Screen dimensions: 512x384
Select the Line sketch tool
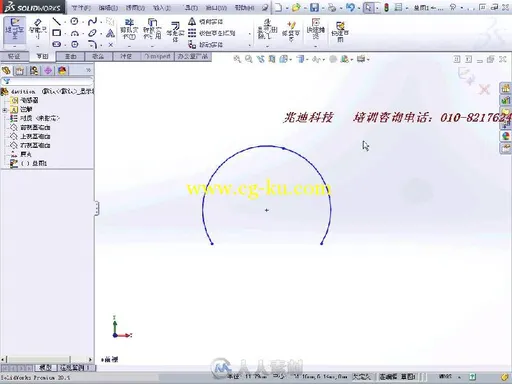57,22
